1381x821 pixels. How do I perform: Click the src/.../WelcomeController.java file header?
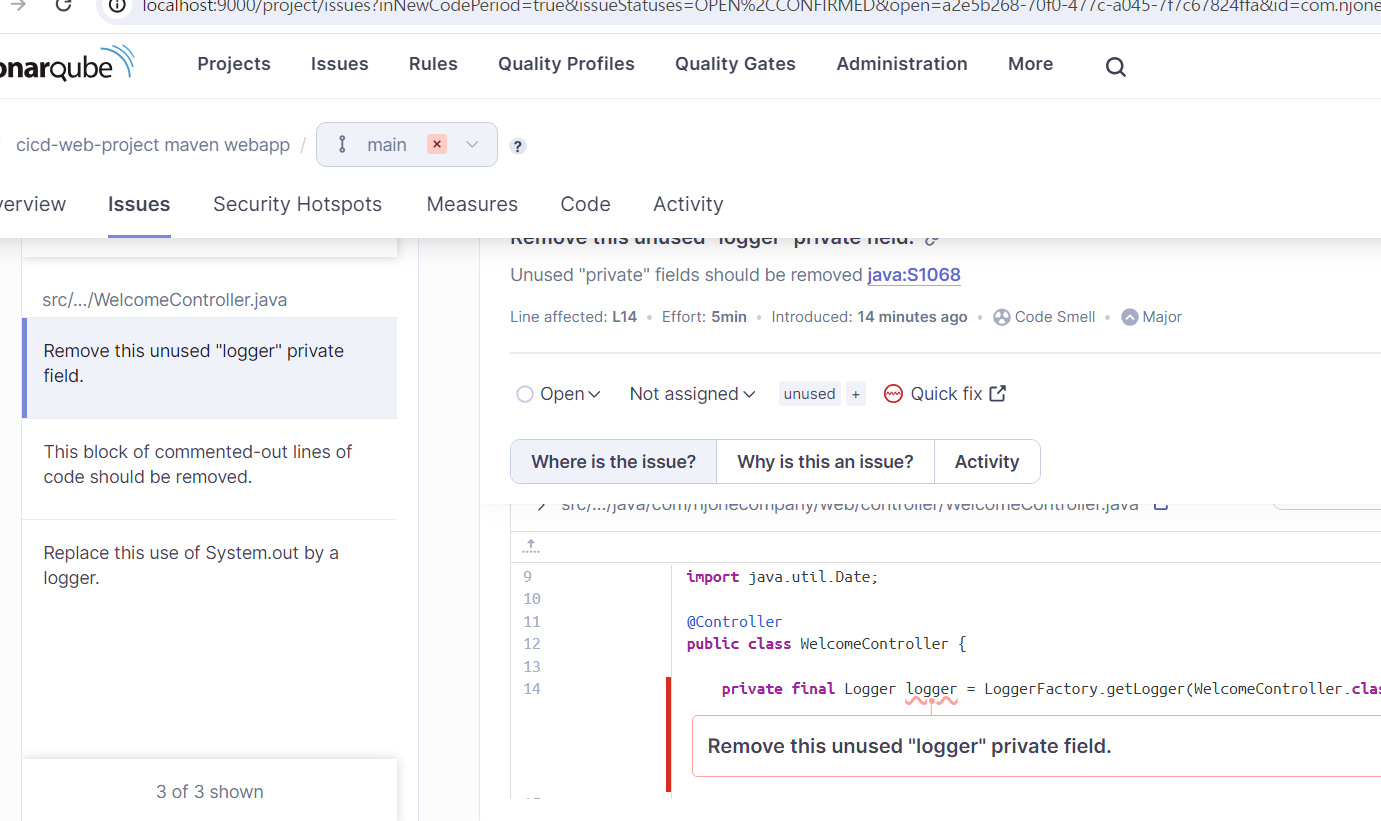point(165,300)
